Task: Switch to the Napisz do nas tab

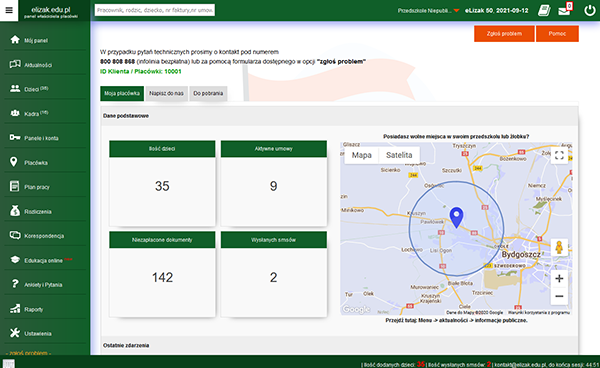Action: point(166,93)
